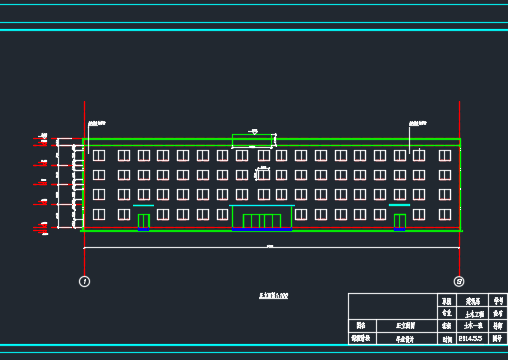The width and height of the screenshot is (508, 360).
Task: Select the small green door right of the main entrance
Action: (x=400, y=221)
